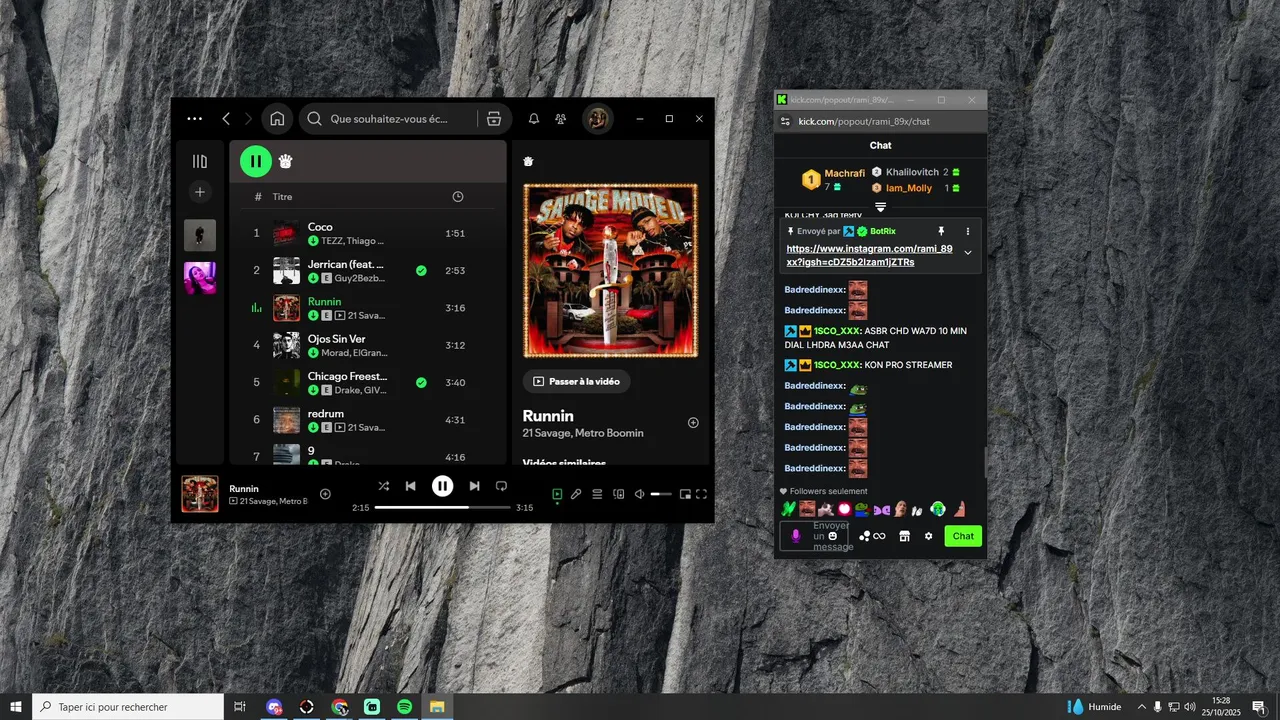Open second pink playlist thumbnail in sidebar

[200, 278]
